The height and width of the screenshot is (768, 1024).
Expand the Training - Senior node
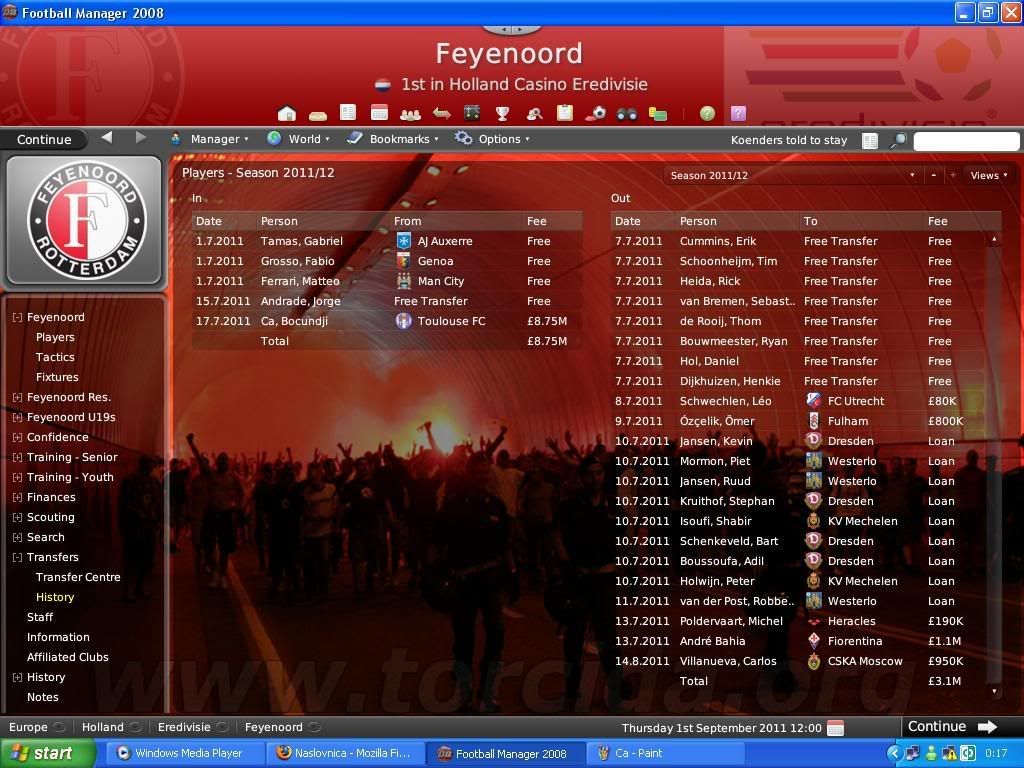(x=18, y=457)
